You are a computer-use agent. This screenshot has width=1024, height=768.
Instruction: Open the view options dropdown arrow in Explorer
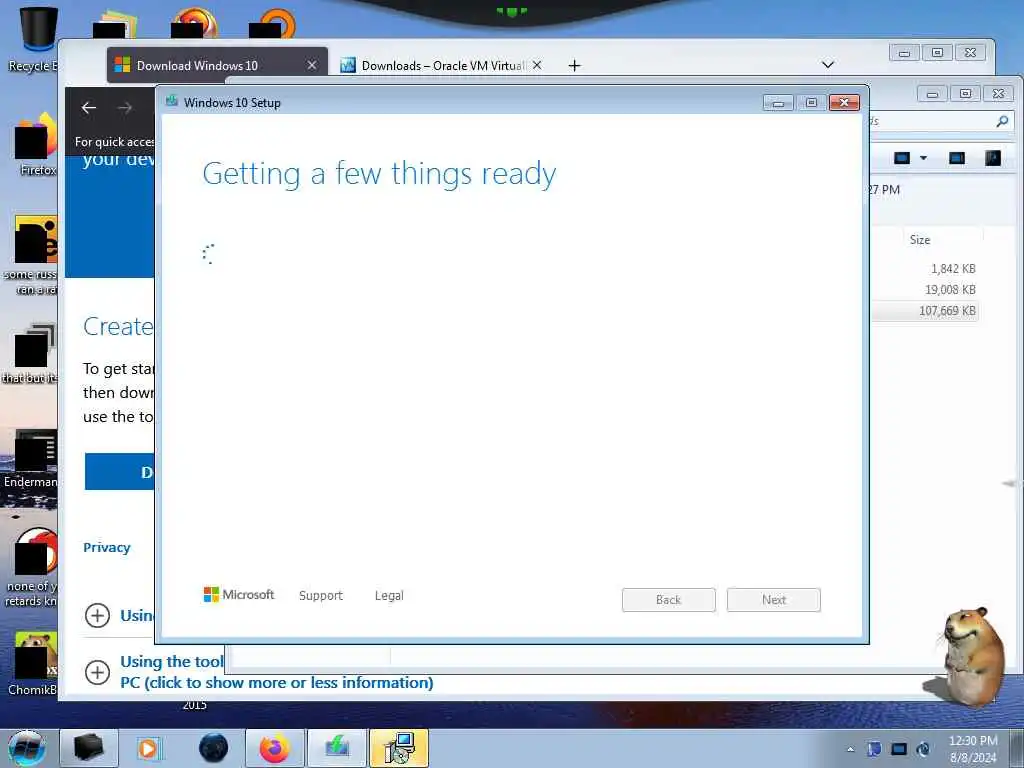click(923, 158)
